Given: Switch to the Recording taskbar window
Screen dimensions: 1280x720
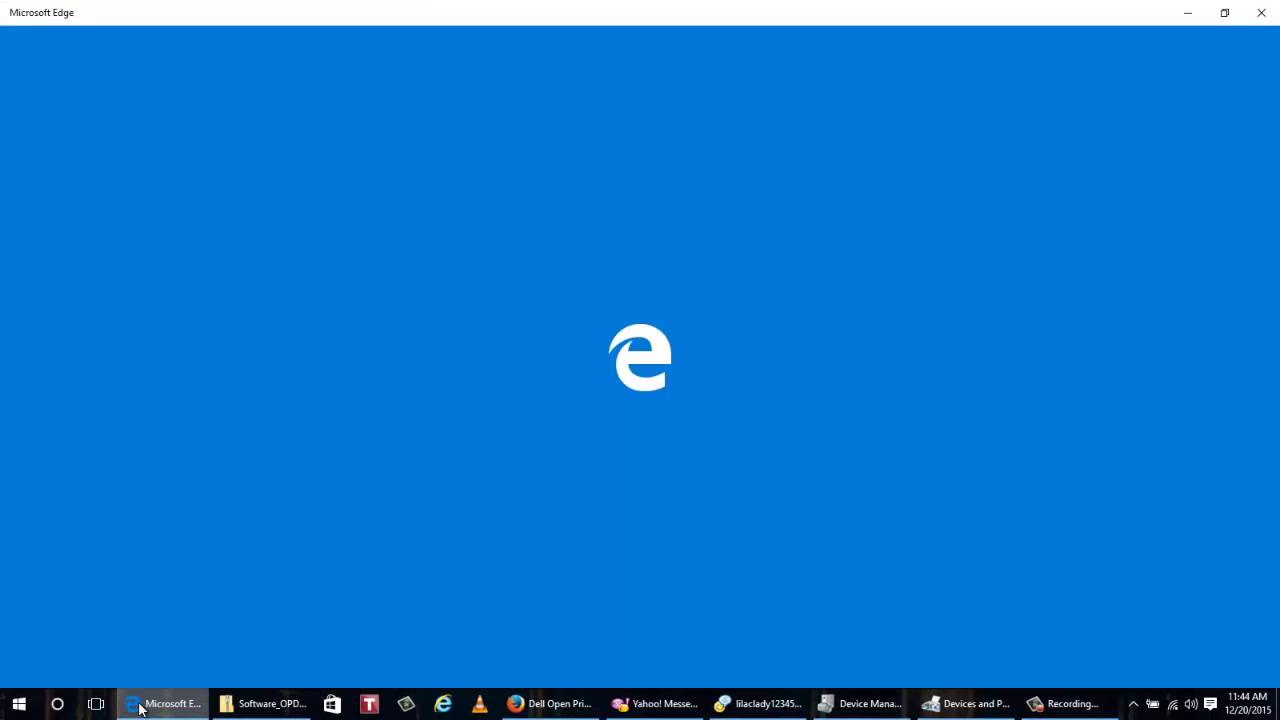Looking at the screenshot, I should [1069, 704].
